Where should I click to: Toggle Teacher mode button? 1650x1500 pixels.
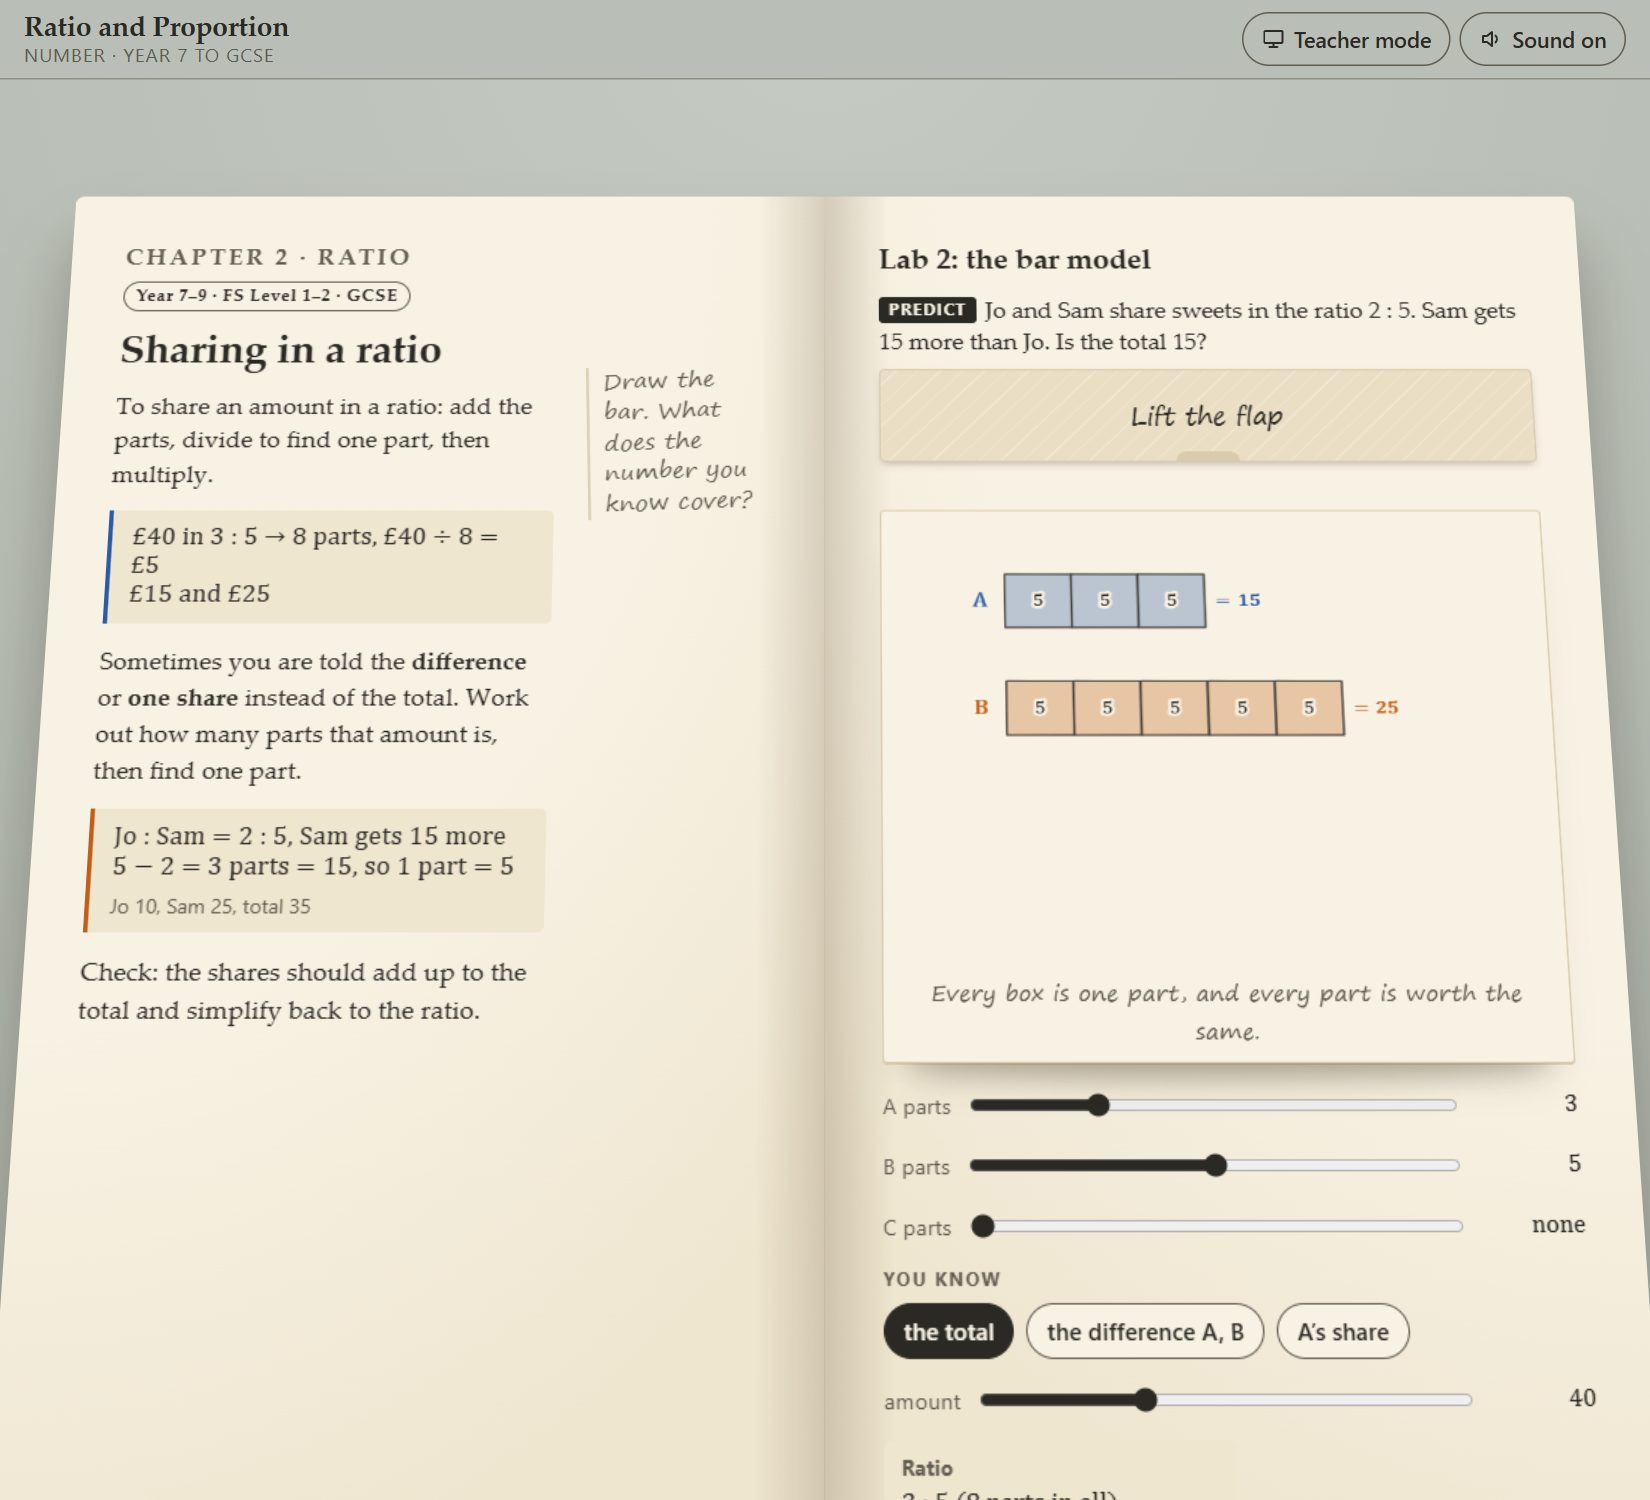click(x=1345, y=39)
